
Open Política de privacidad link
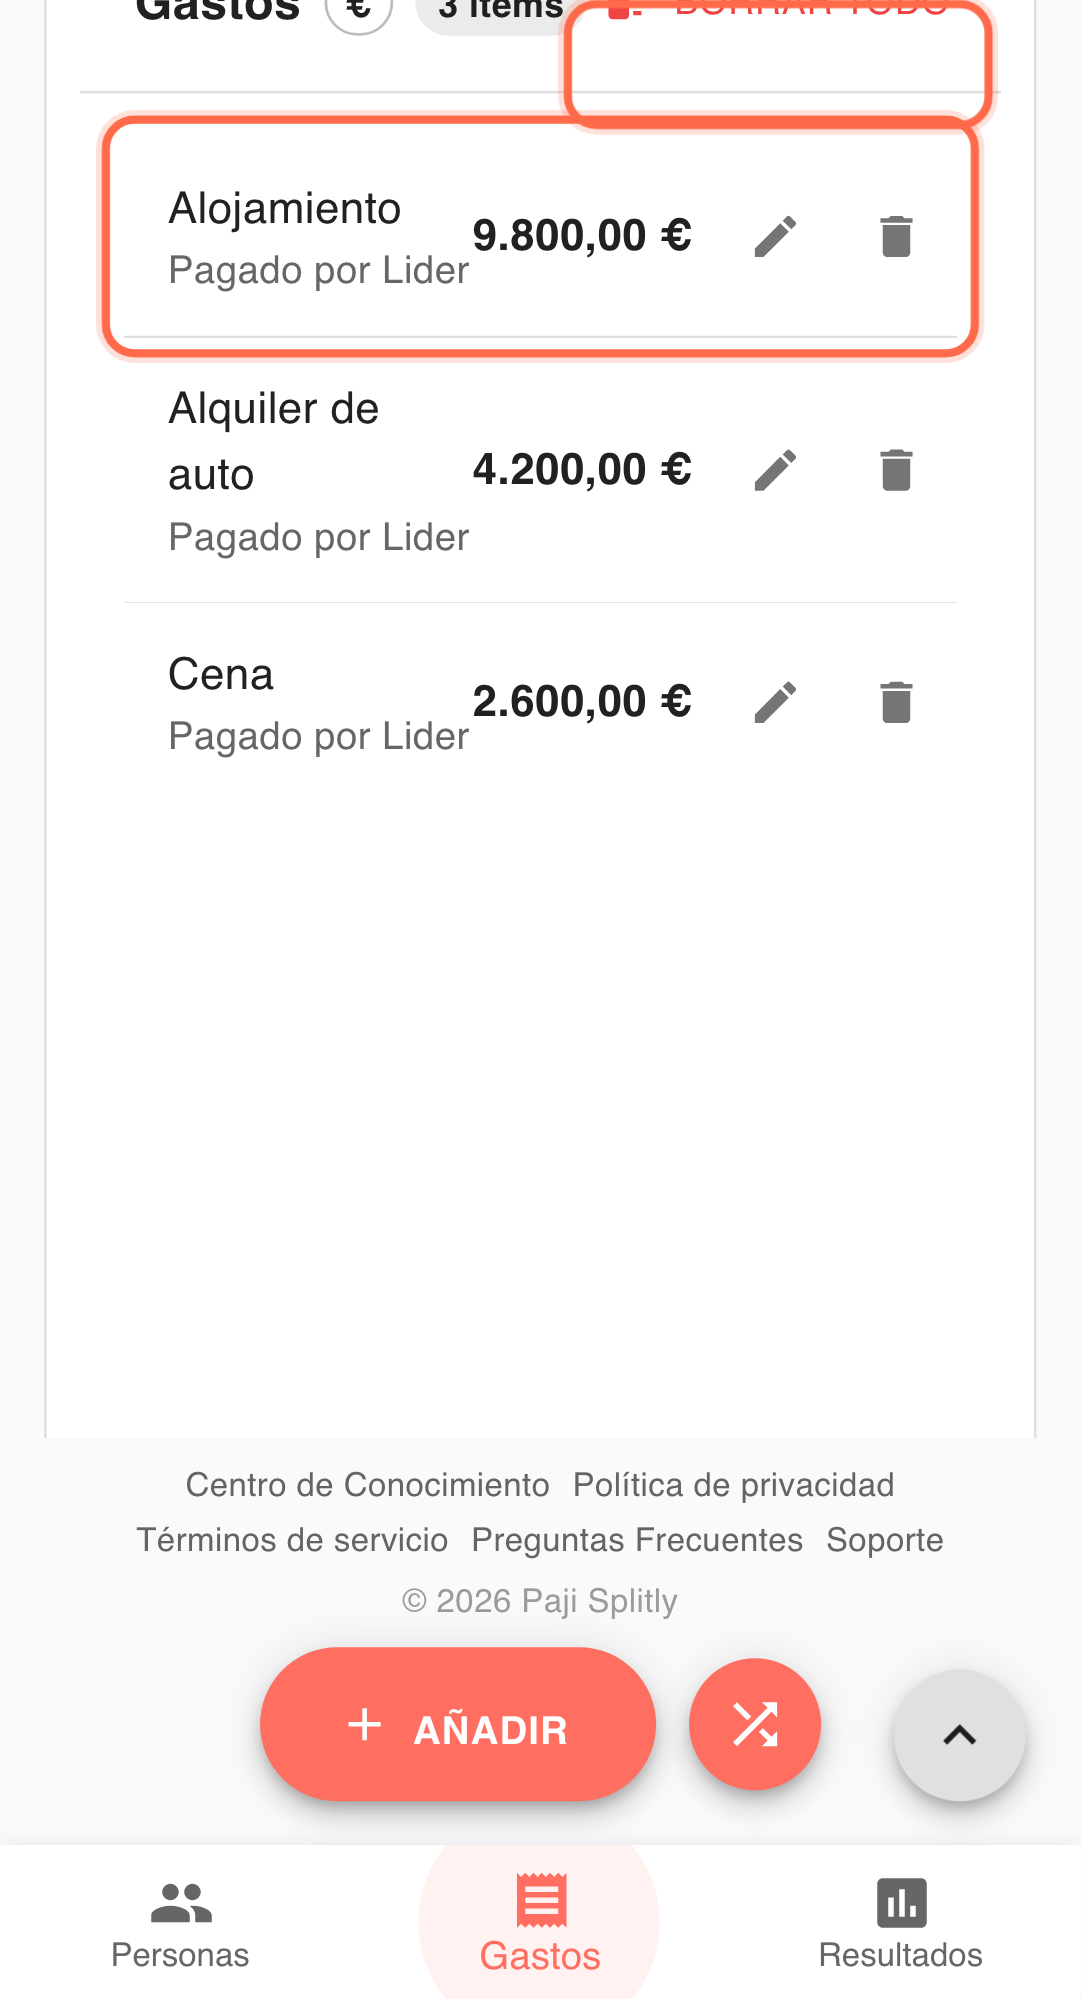733,1485
